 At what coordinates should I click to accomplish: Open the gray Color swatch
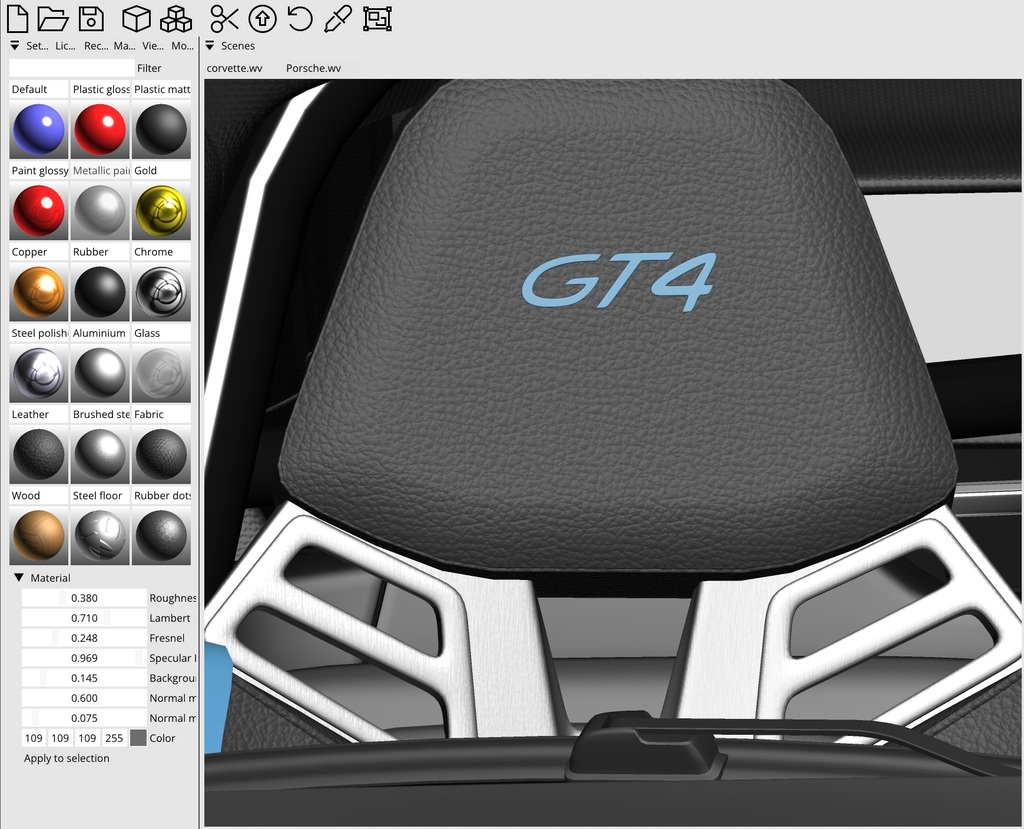pyautogui.click(x=138, y=738)
